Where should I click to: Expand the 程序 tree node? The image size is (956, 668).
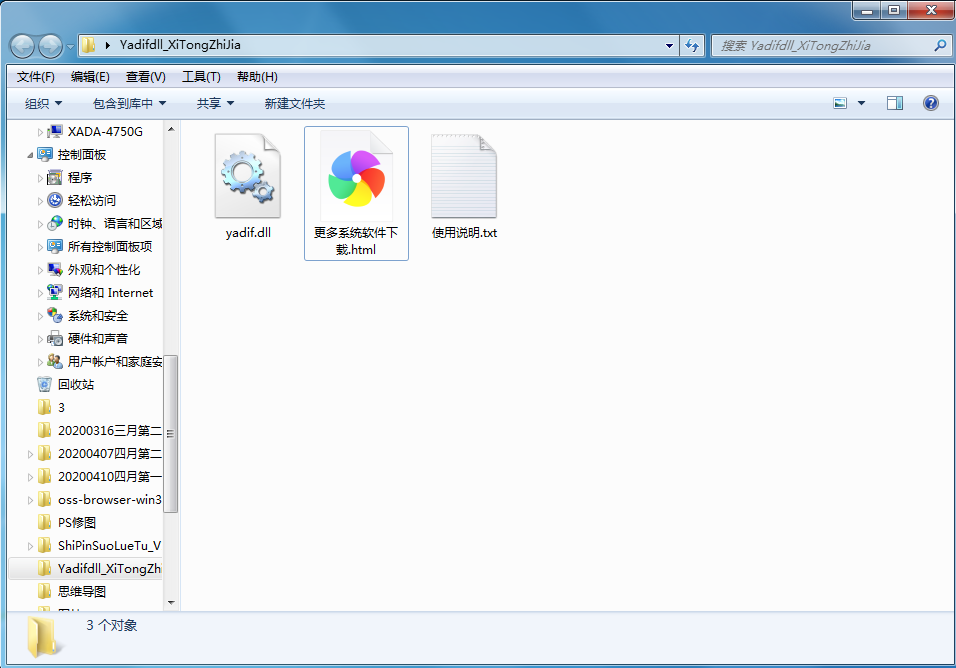(x=40, y=178)
